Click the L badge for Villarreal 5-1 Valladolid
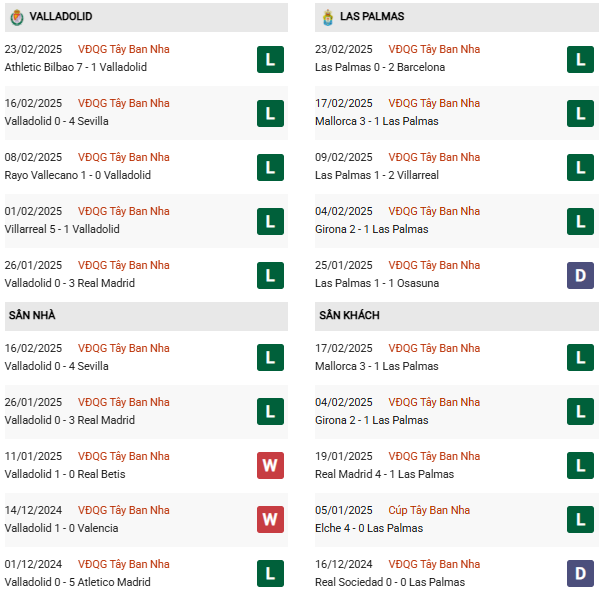The image size is (600, 594). (x=269, y=222)
